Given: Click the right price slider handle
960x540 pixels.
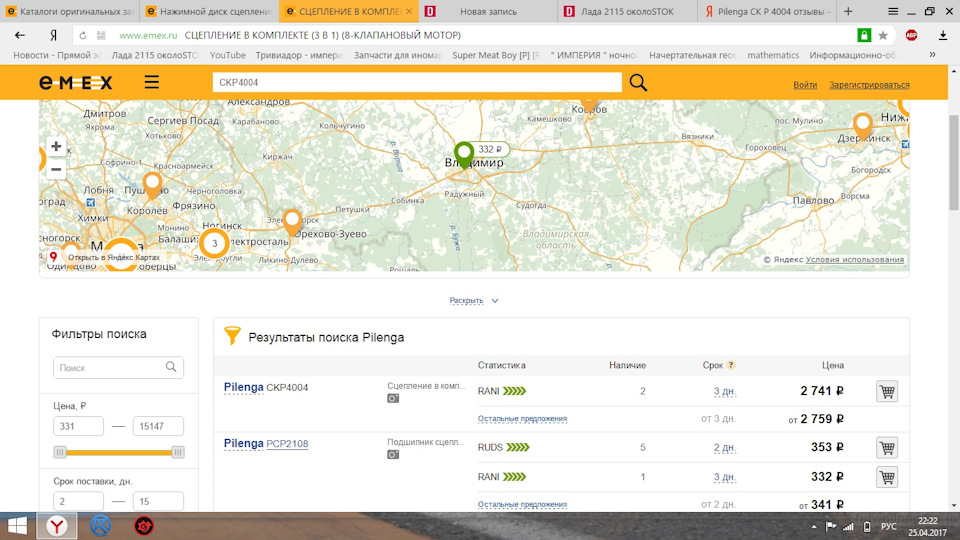Looking at the screenshot, I should [x=178, y=452].
